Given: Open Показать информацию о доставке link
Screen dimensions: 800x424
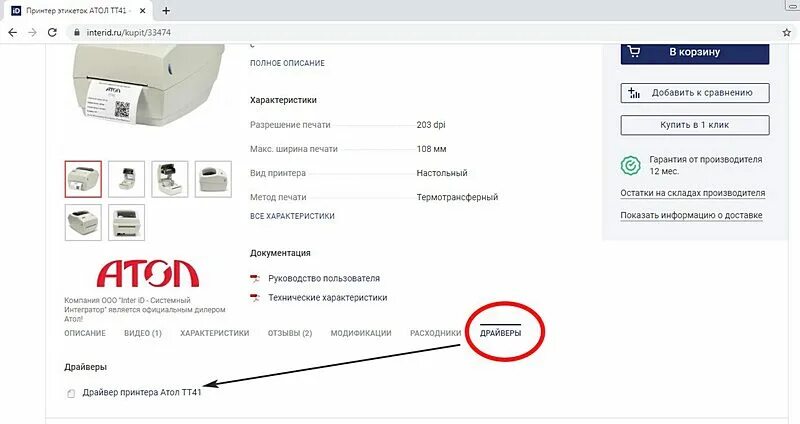Looking at the screenshot, I should 691,215.
